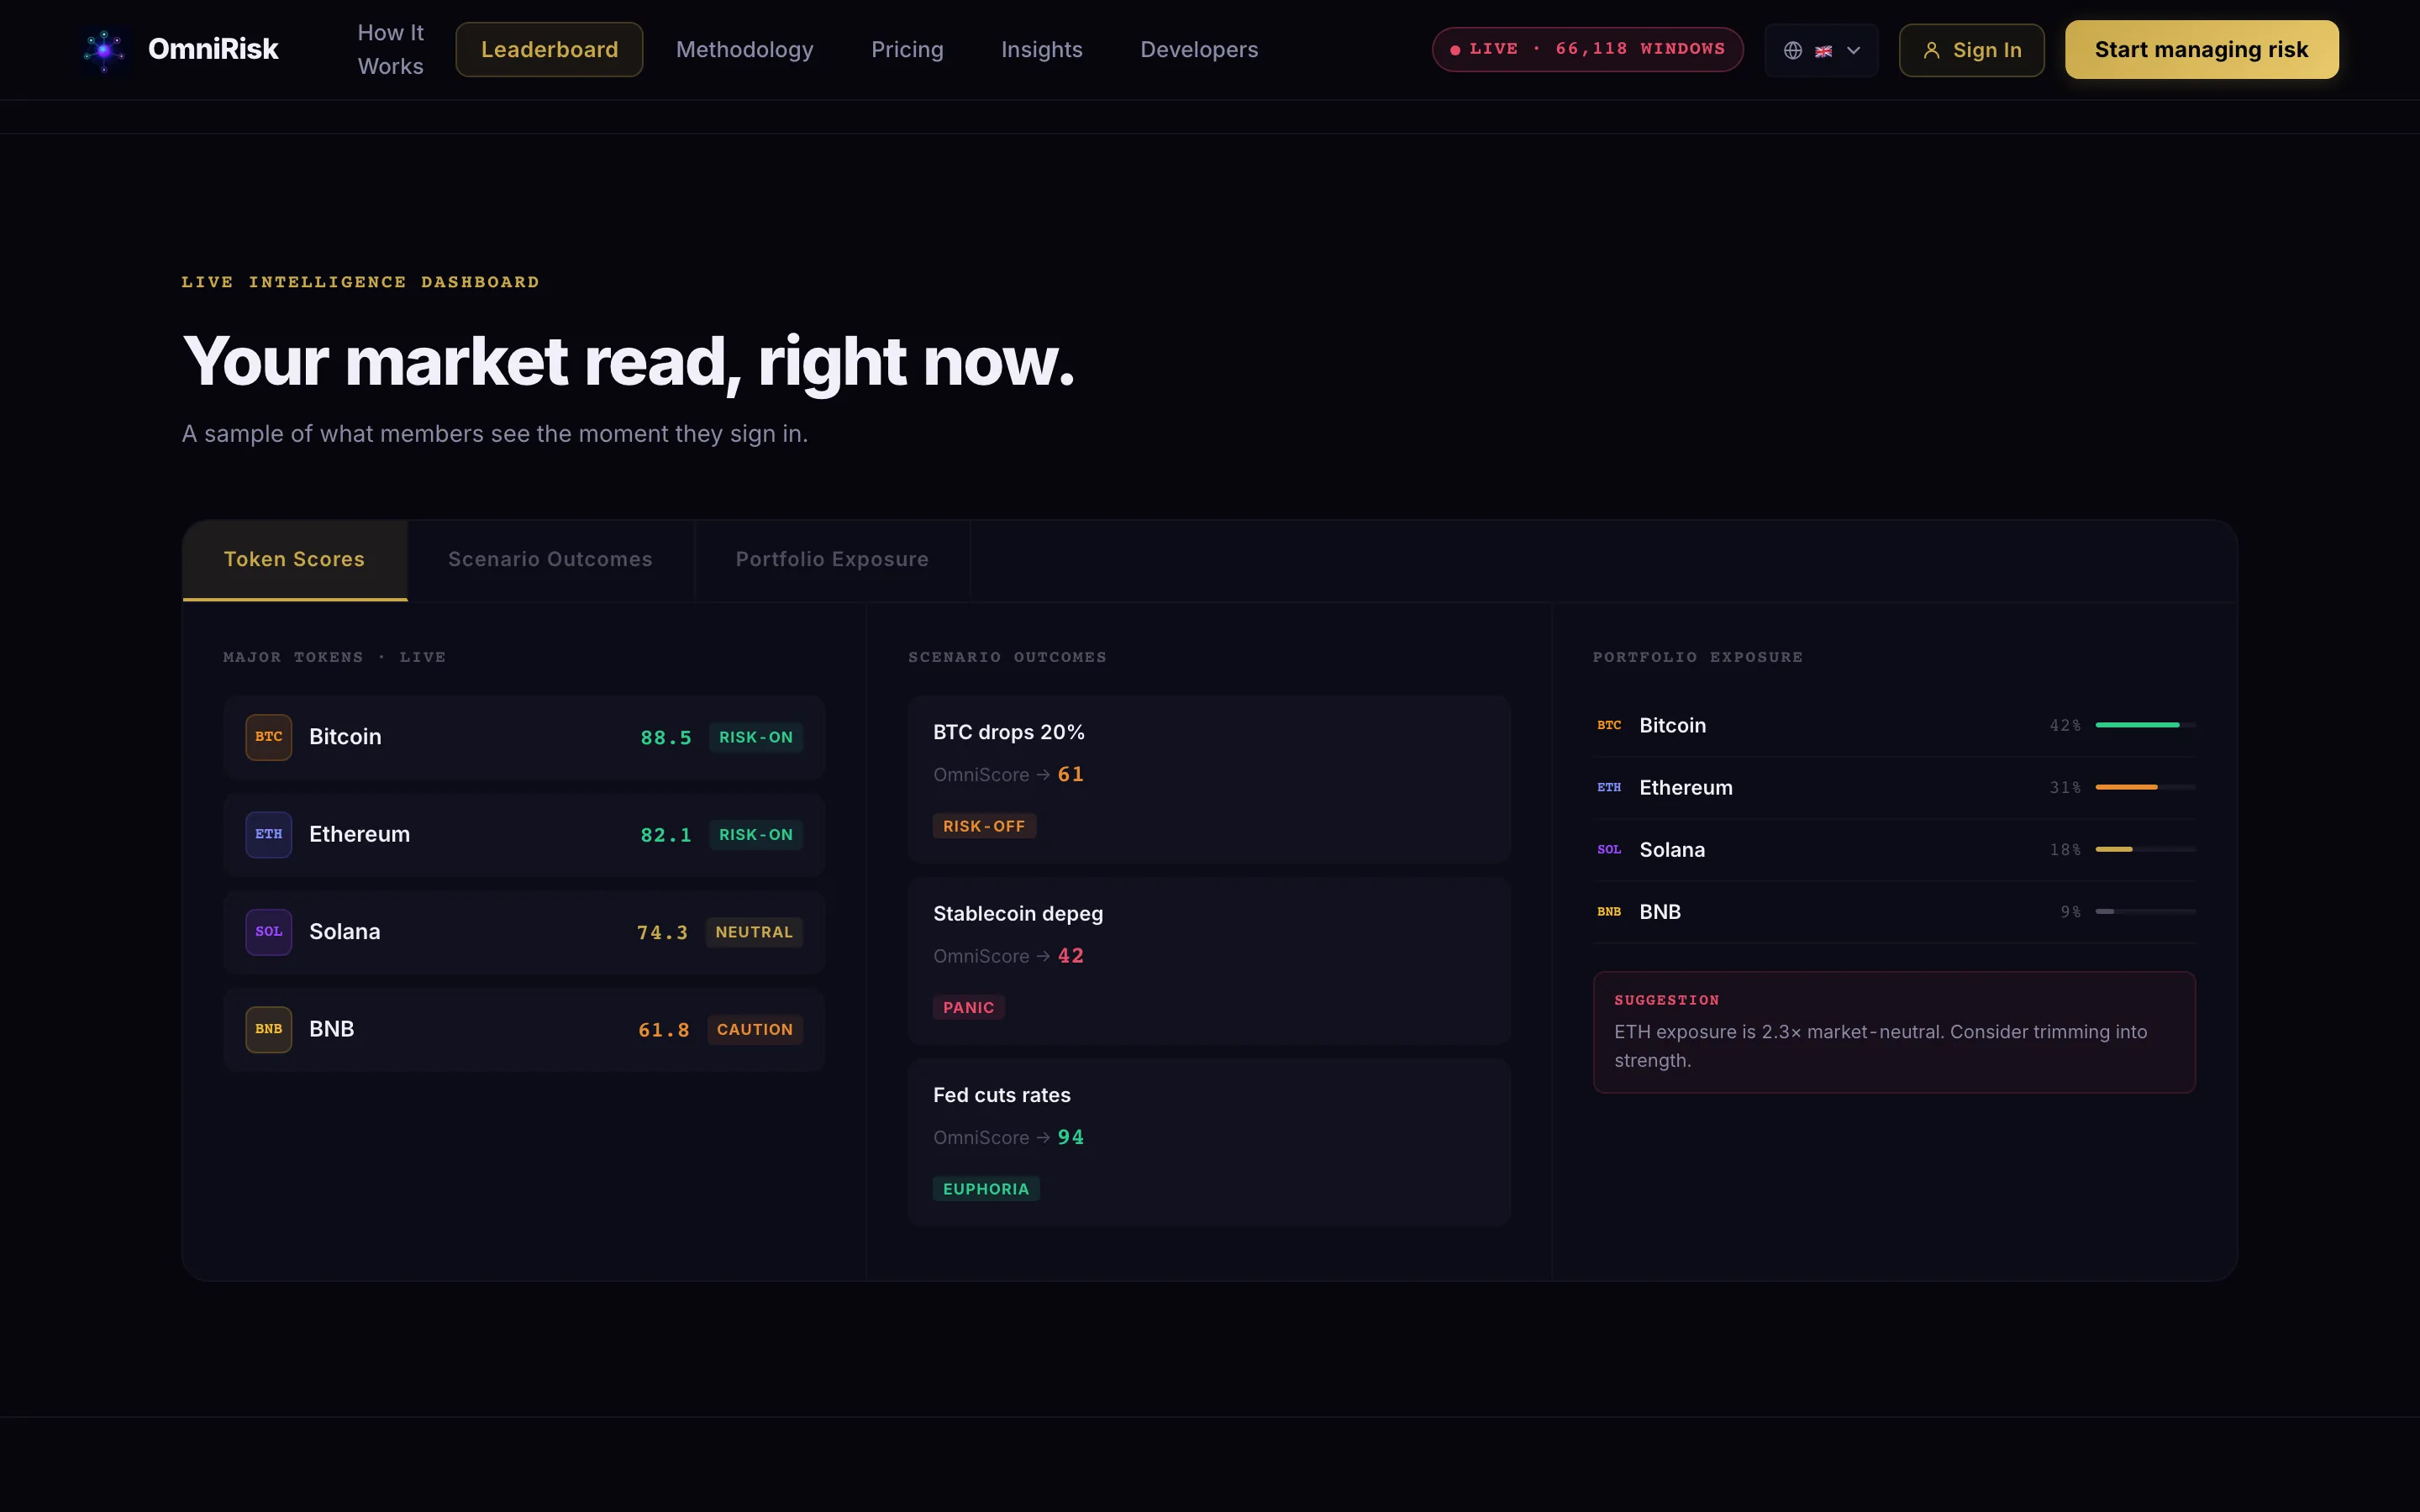Open the Pricing nav link
2420x1512 pixels.
[907, 50]
